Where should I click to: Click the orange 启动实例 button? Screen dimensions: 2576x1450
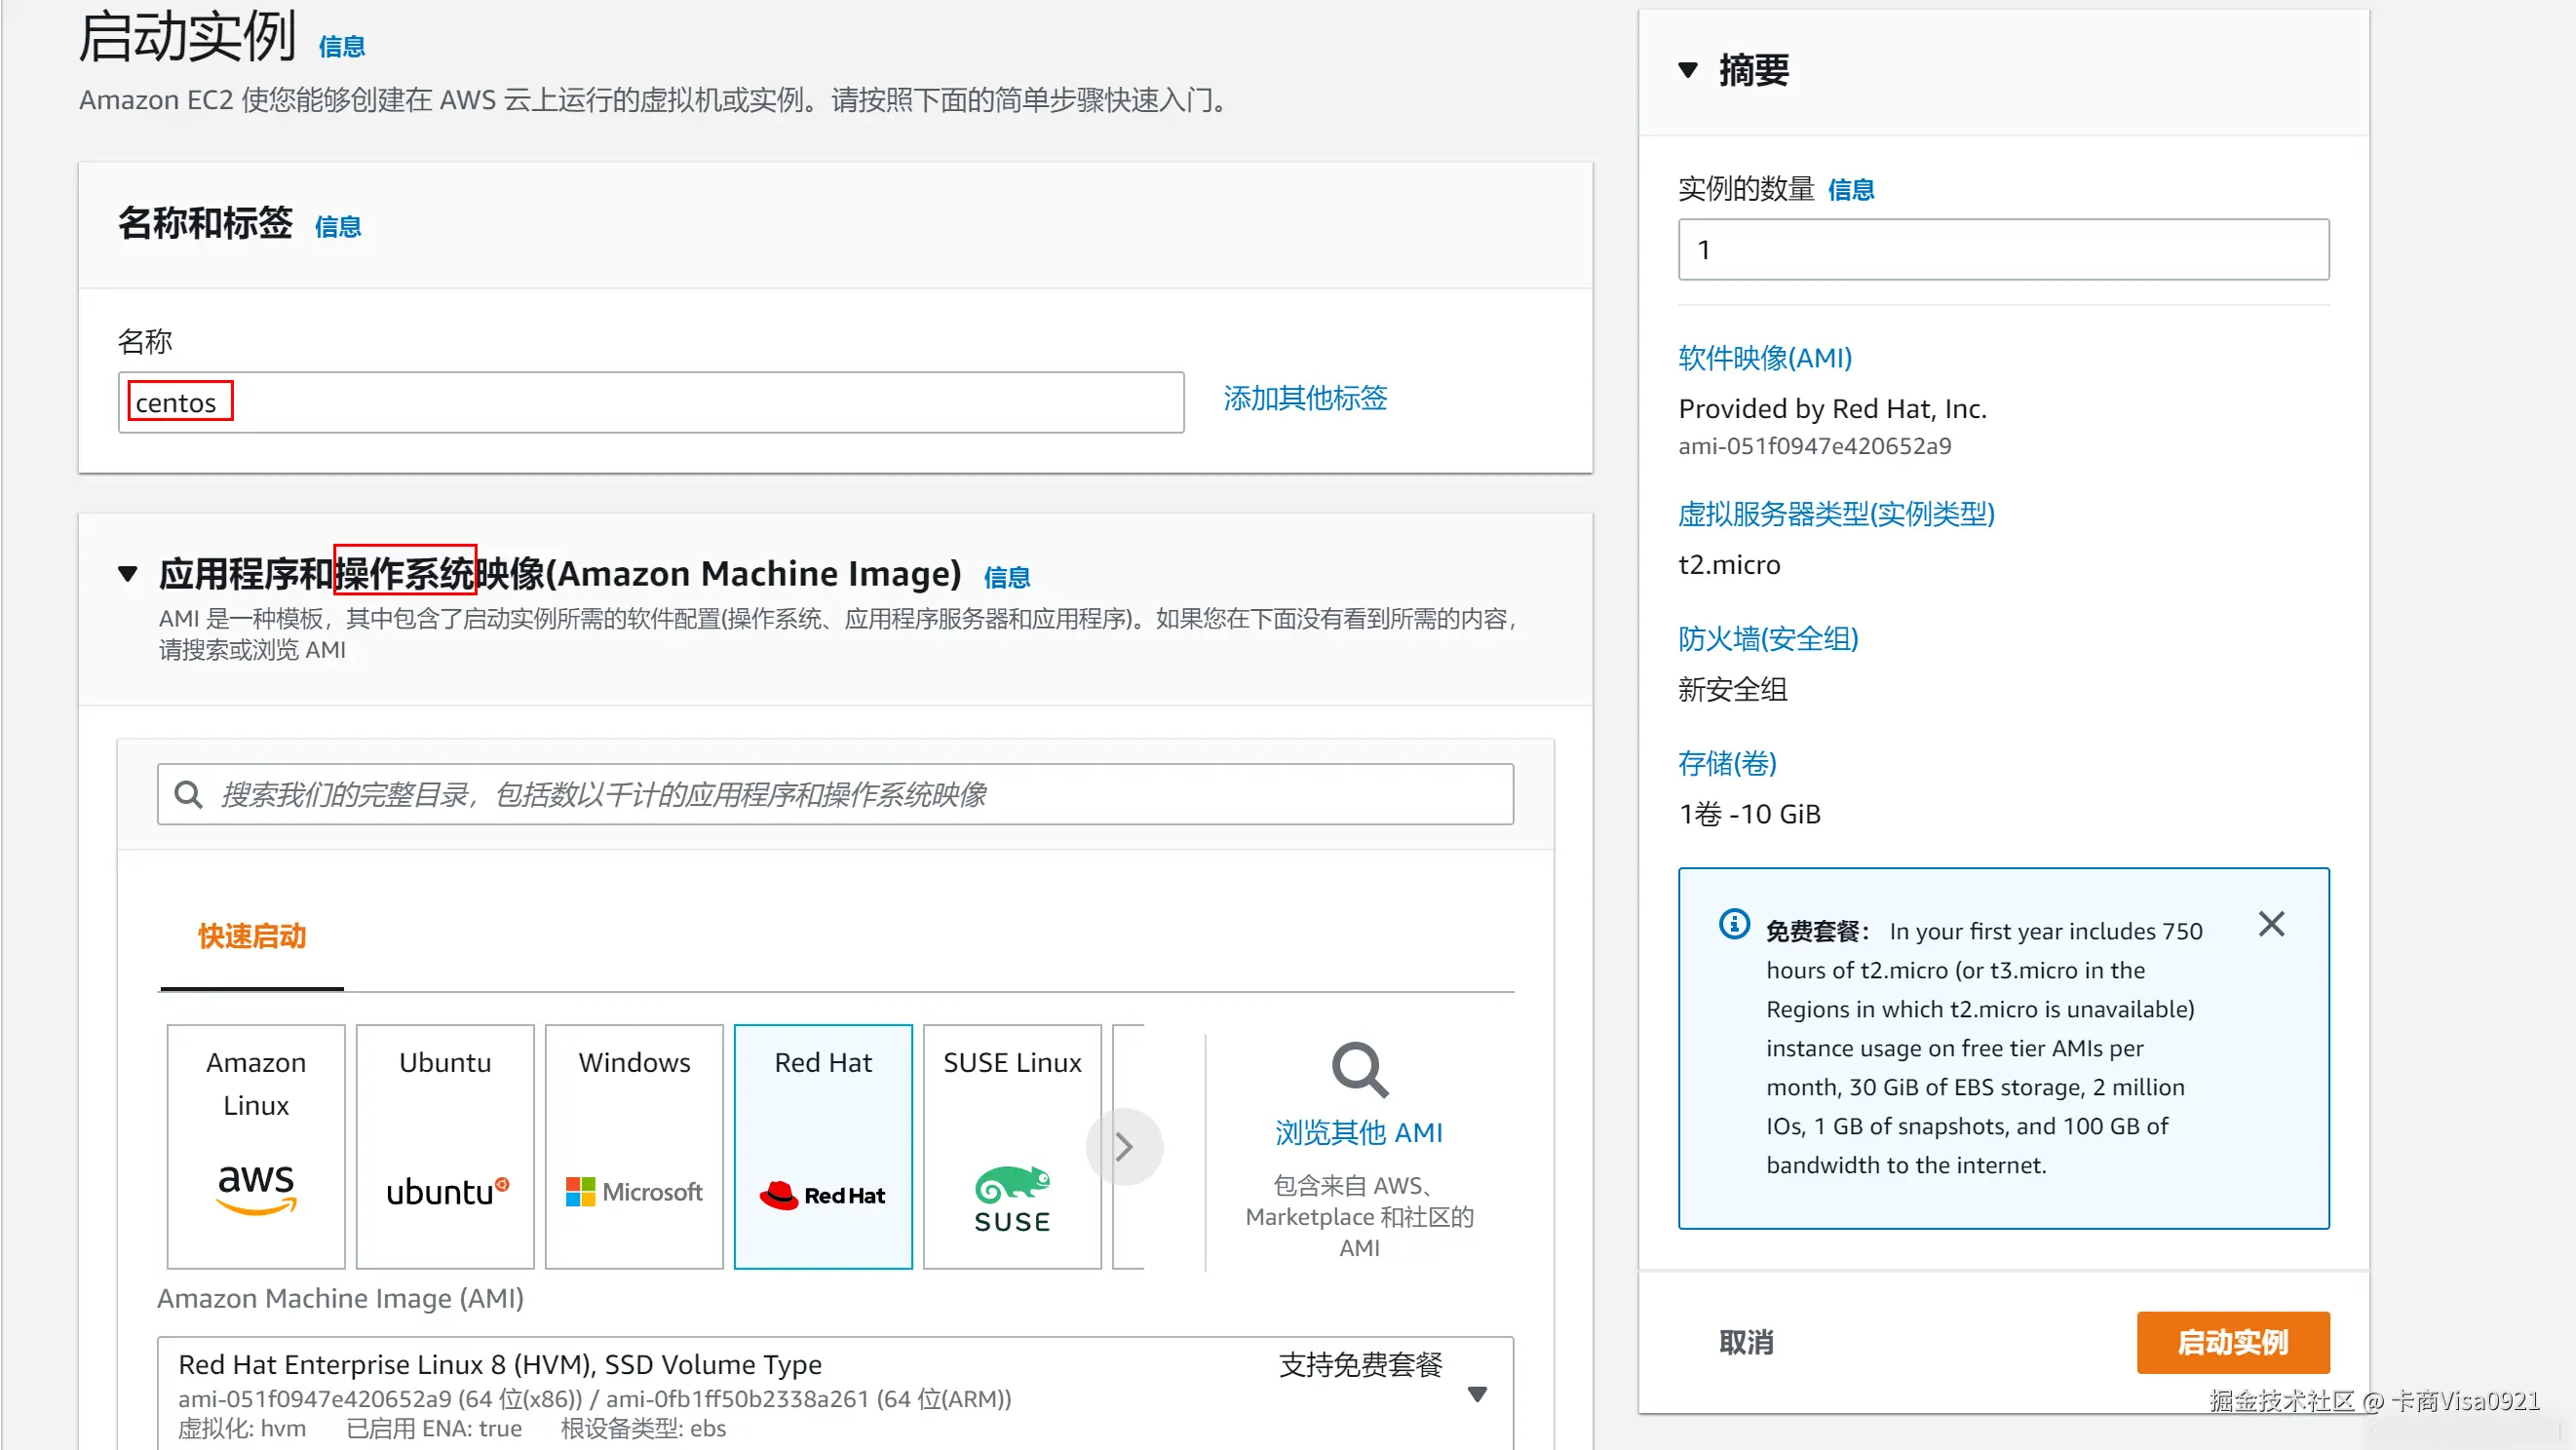[2232, 1342]
